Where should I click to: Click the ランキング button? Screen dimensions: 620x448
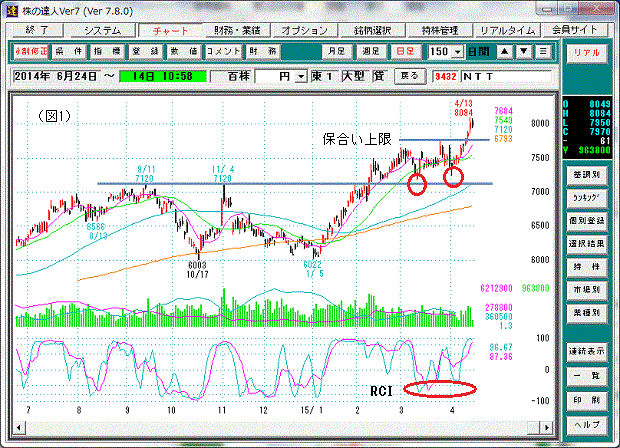point(587,197)
